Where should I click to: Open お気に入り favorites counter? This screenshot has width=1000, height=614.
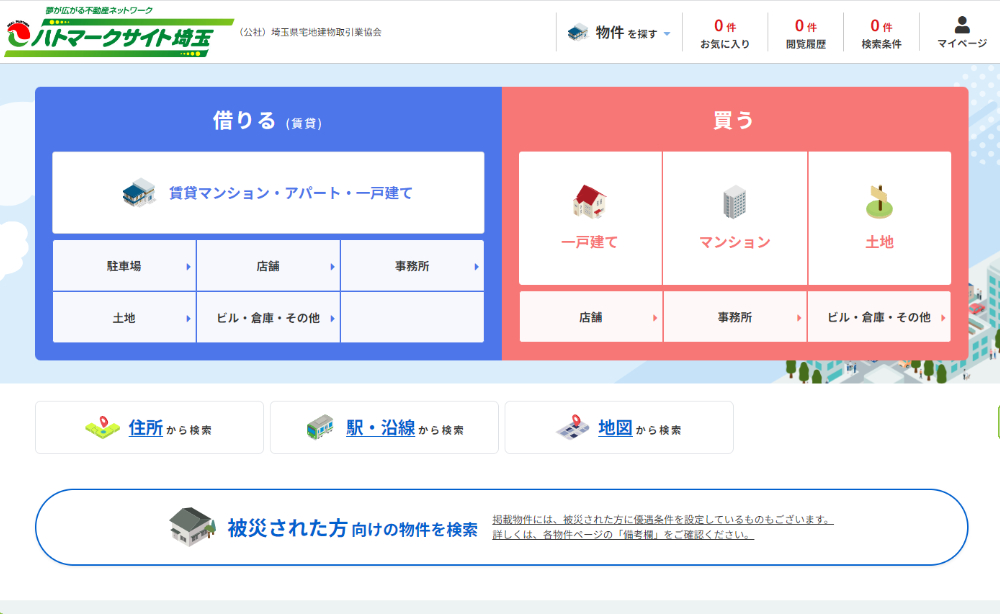725,33
